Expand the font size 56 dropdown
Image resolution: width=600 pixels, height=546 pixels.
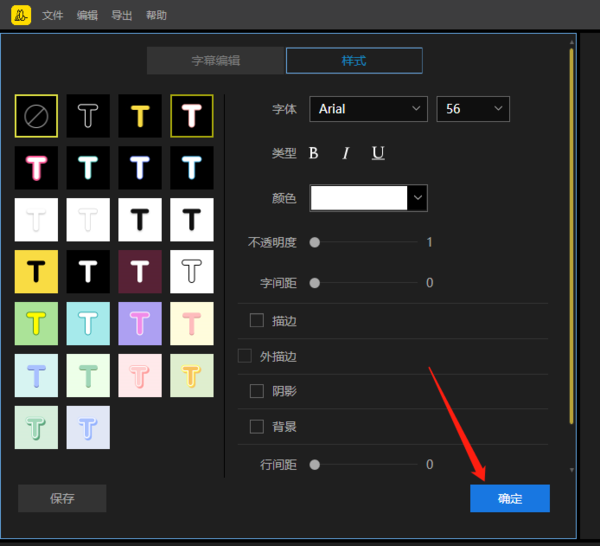pyautogui.click(x=473, y=109)
